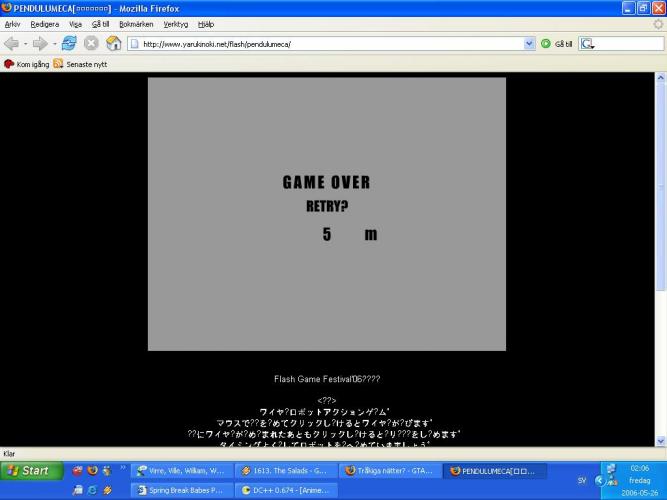Open the Redigera menu

pyautogui.click(x=44, y=24)
